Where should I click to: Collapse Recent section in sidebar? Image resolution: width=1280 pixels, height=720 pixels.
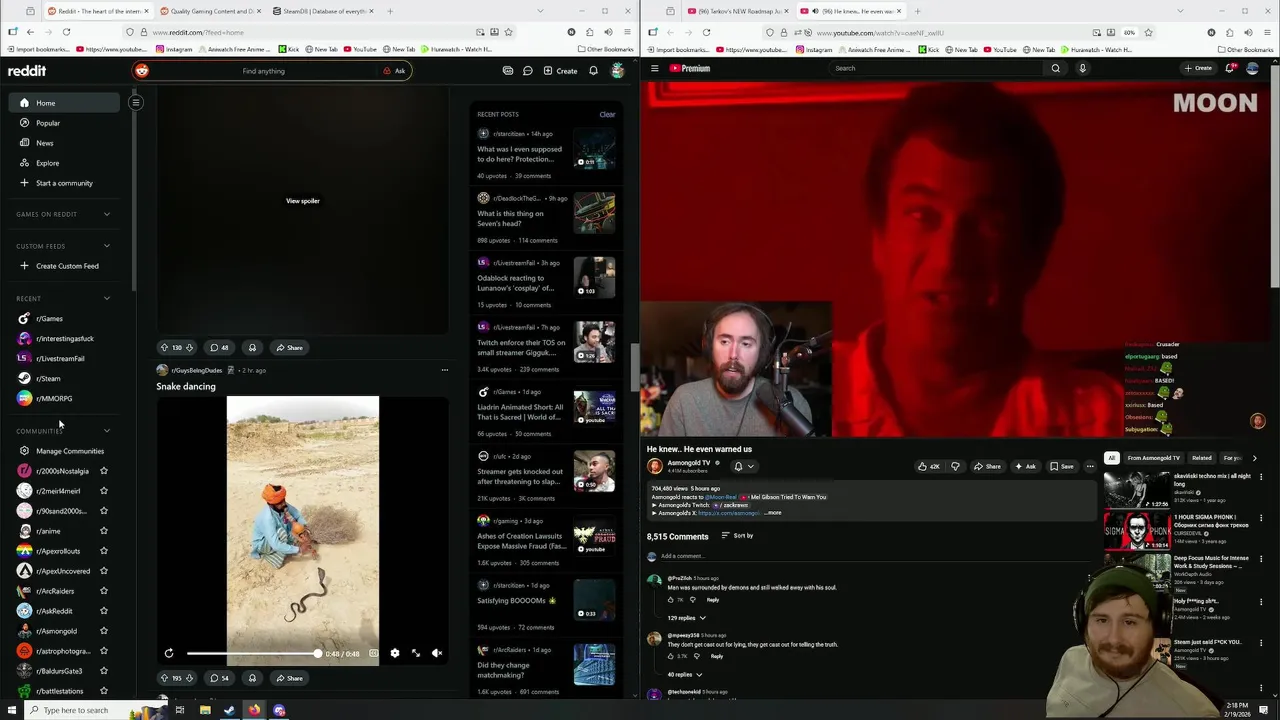tap(107, 298)
